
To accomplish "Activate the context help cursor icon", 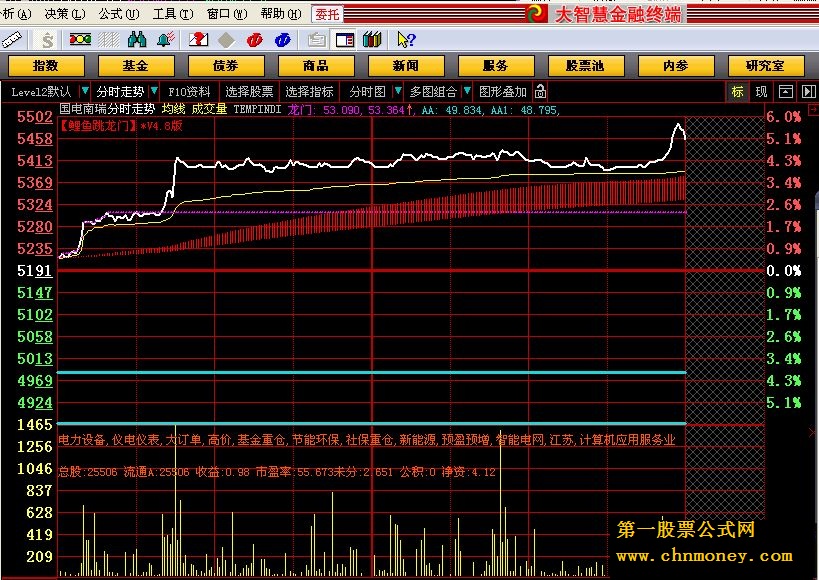I will (x=406, y=40).
